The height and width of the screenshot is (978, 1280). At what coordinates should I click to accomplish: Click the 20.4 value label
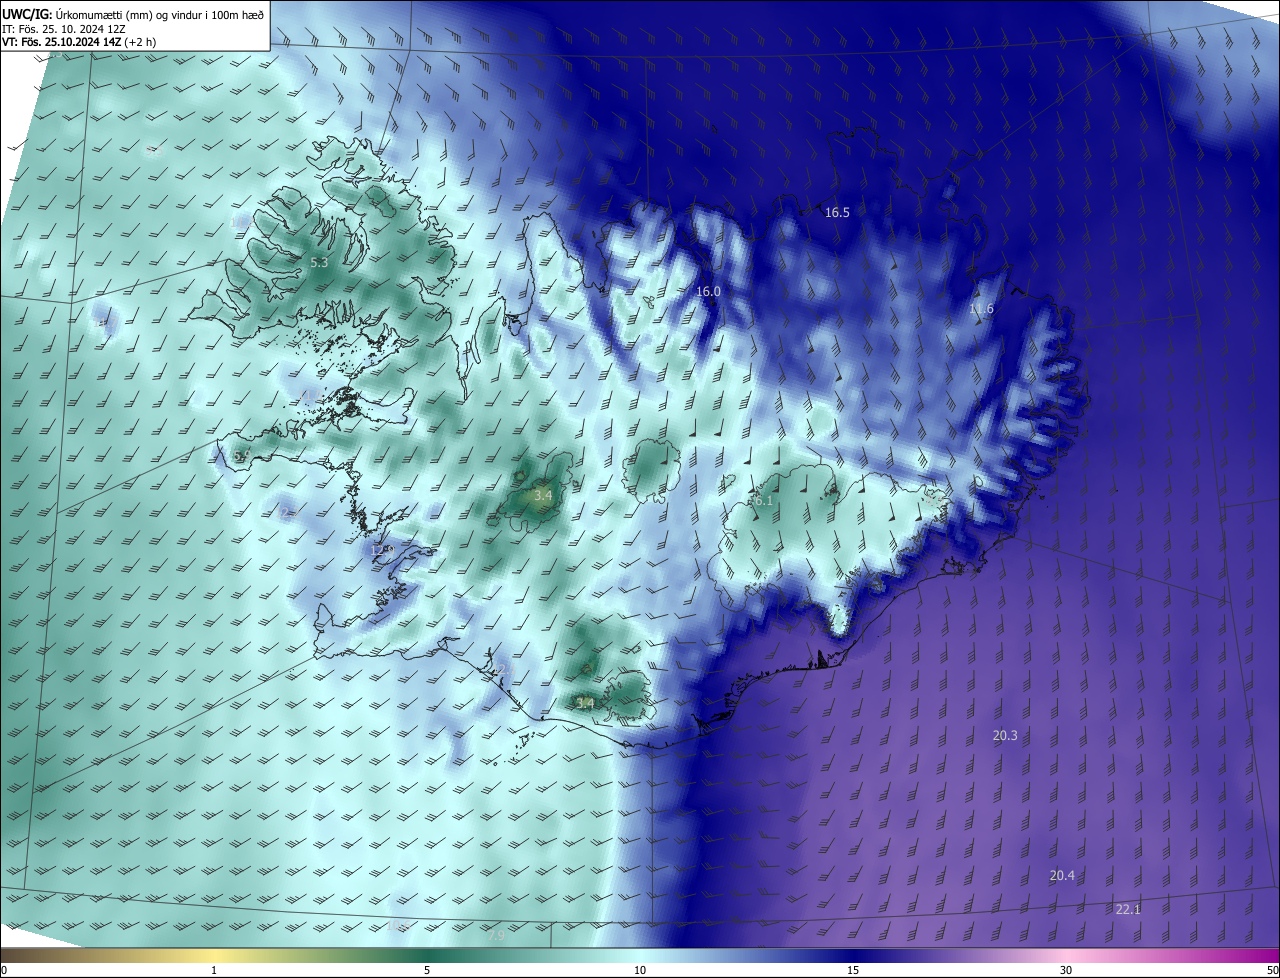pos(1062,875)
